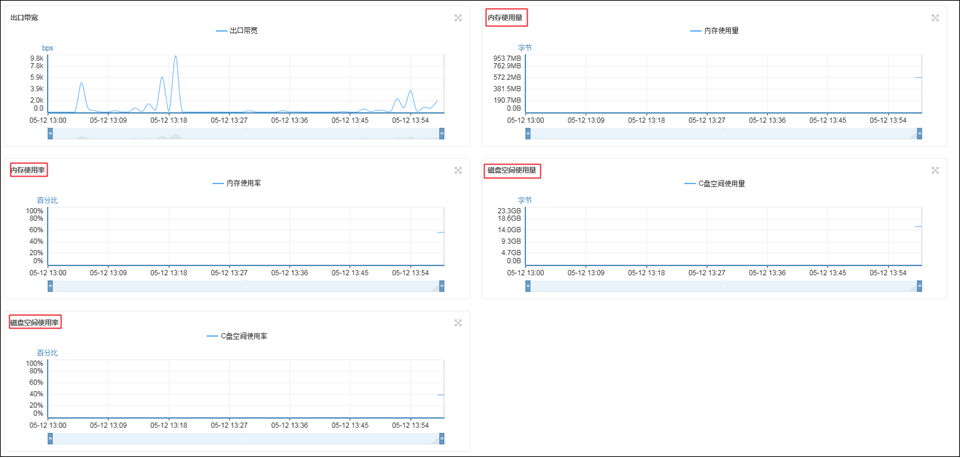Click right handle of 内存使用率 range slider
960x458 pixels.
point(441,286)
